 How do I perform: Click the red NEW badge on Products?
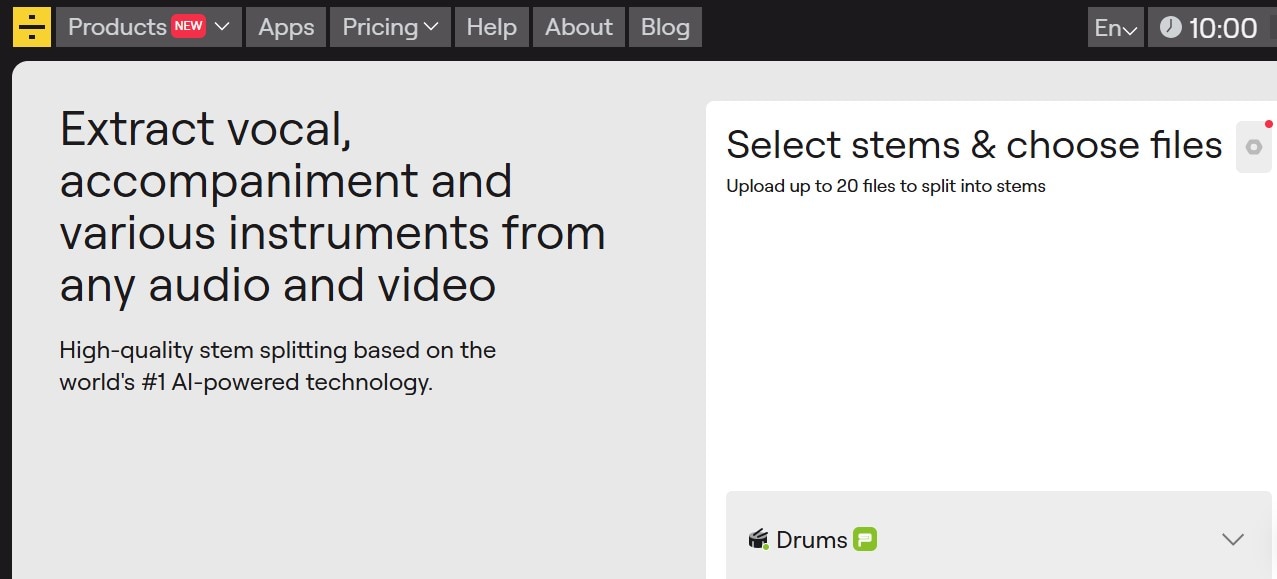click(188, 27)
